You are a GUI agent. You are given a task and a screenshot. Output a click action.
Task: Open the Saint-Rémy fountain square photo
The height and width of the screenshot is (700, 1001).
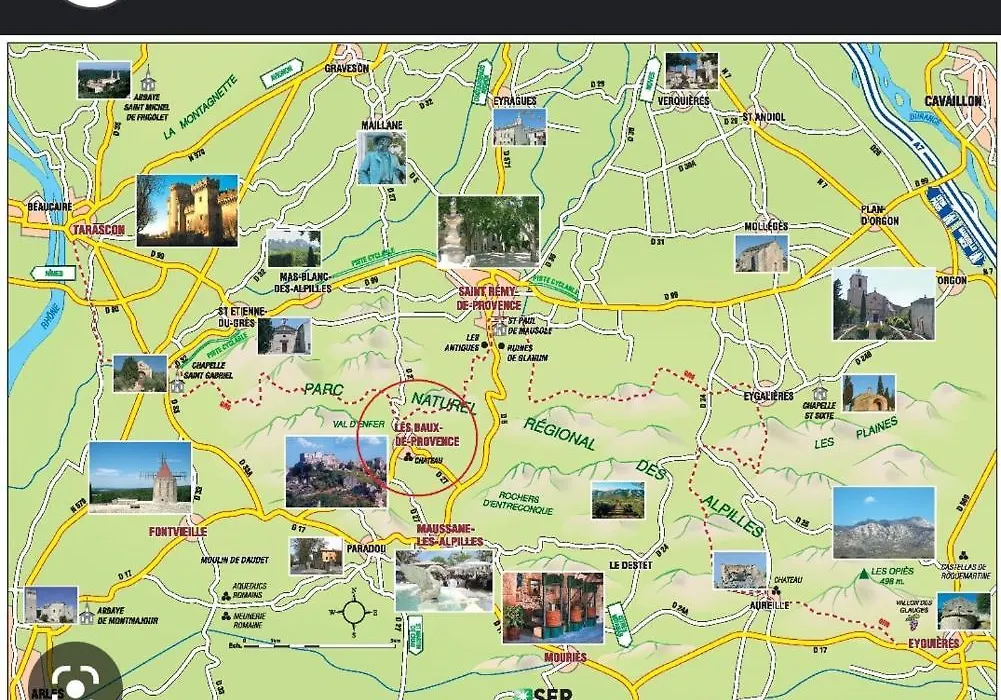(489, 232)
